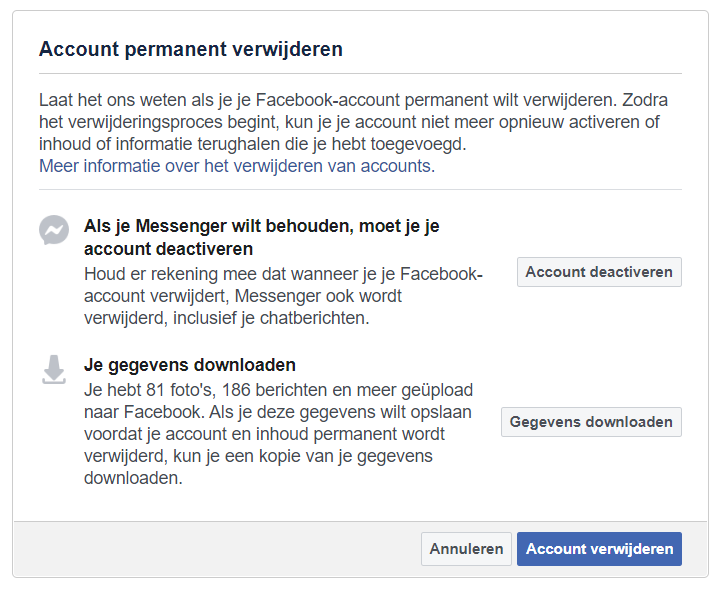This screenshot has width=719, height=590.
Task: Click heading 'Je gegevens downloaden'
Action: (190, 365)
